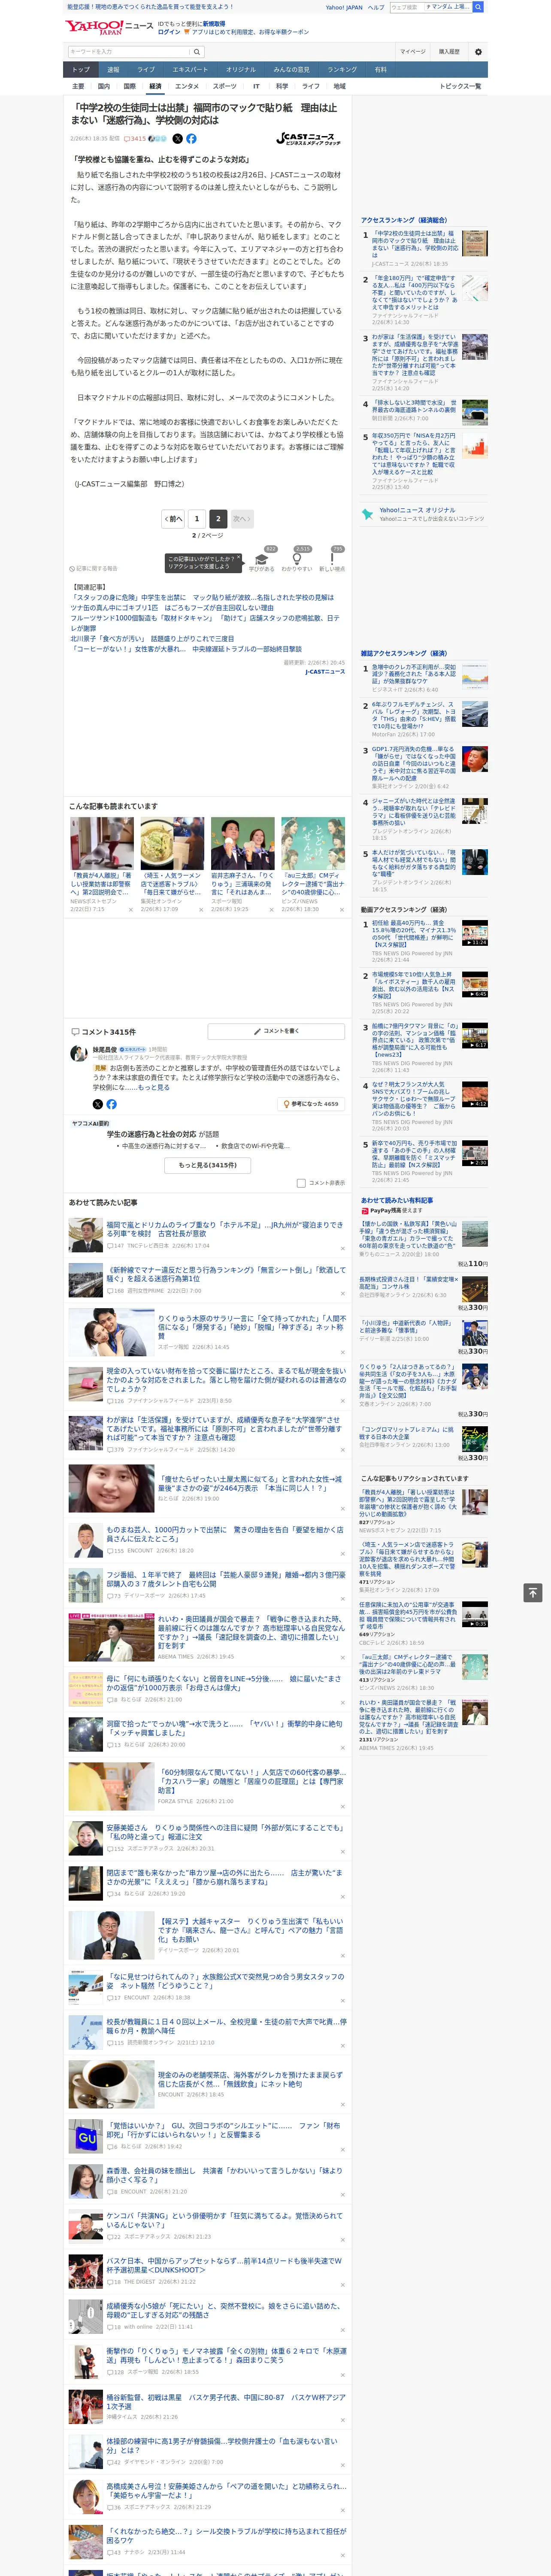Play the rank 1 video 初任給 最高40万円も
Screen dimensions: 551x2576
(475, 934)
